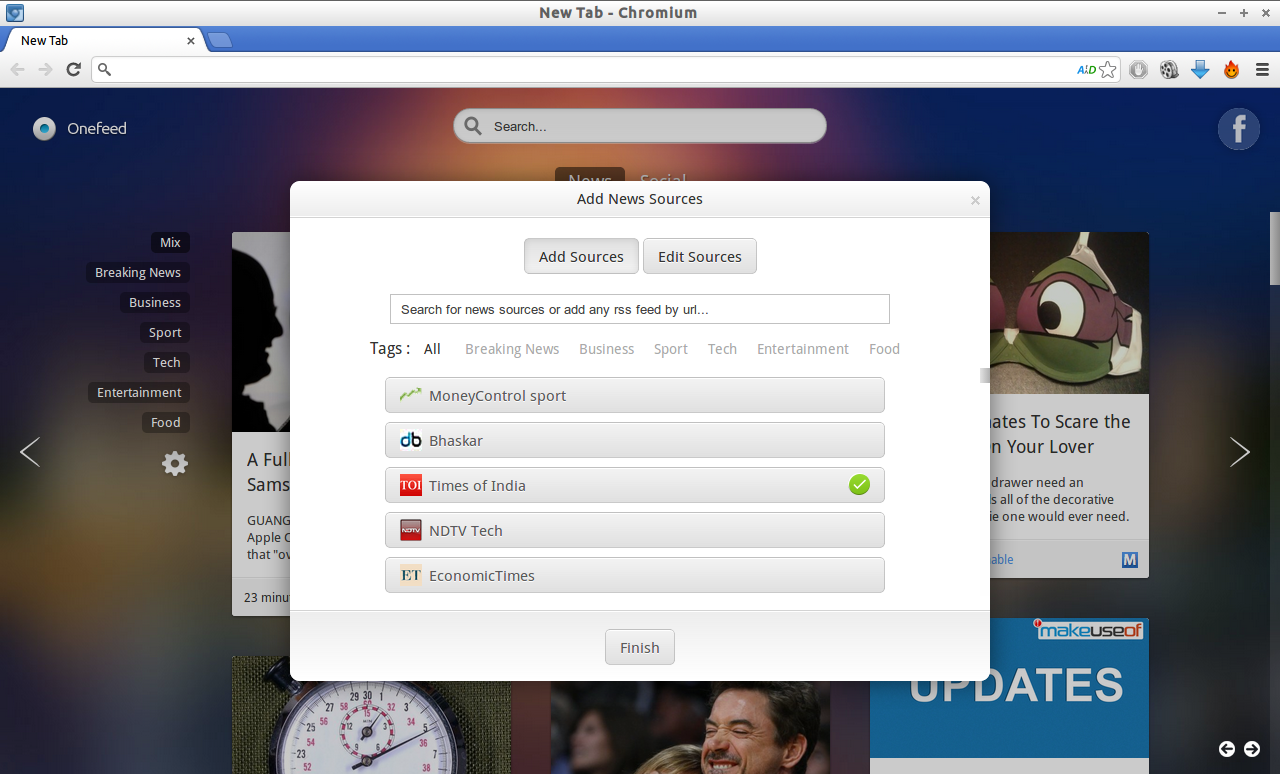Switch to Edit Sources view
This screenshot has height=774, width=1280.
[x=700, y=256]
